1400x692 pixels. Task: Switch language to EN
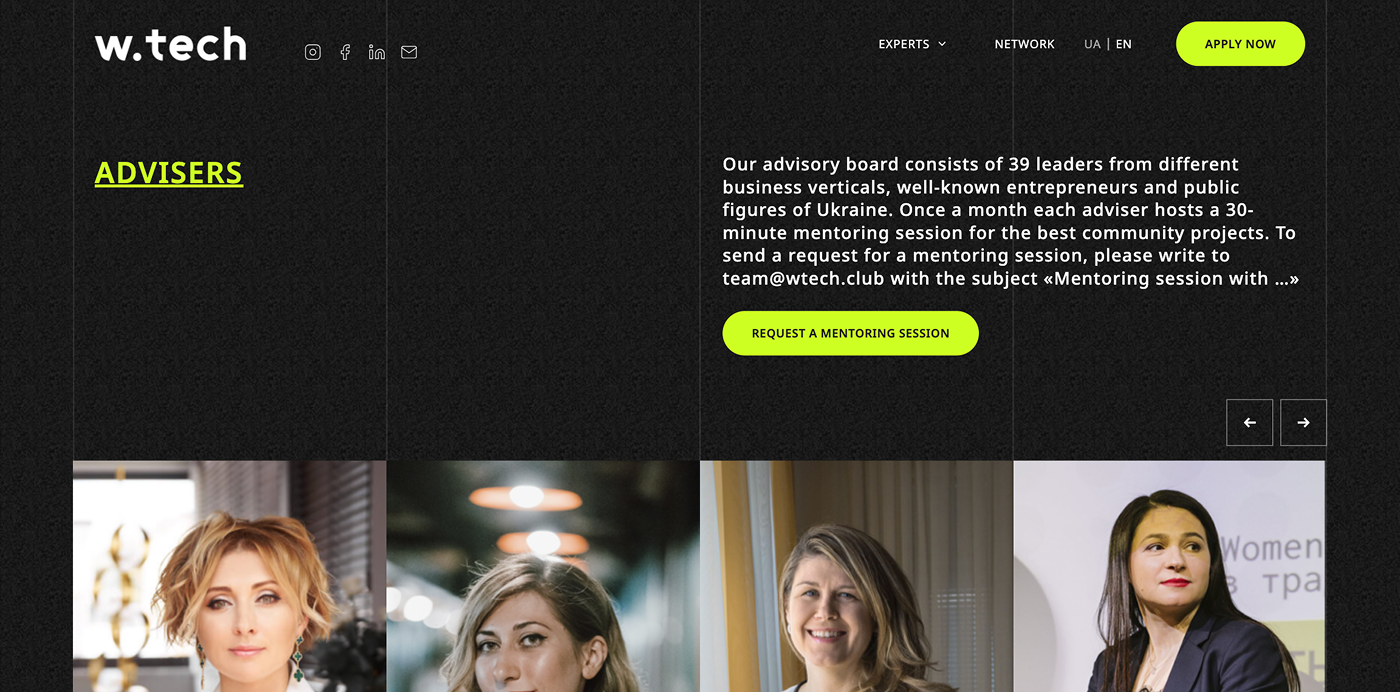[x=1124, y=44]
